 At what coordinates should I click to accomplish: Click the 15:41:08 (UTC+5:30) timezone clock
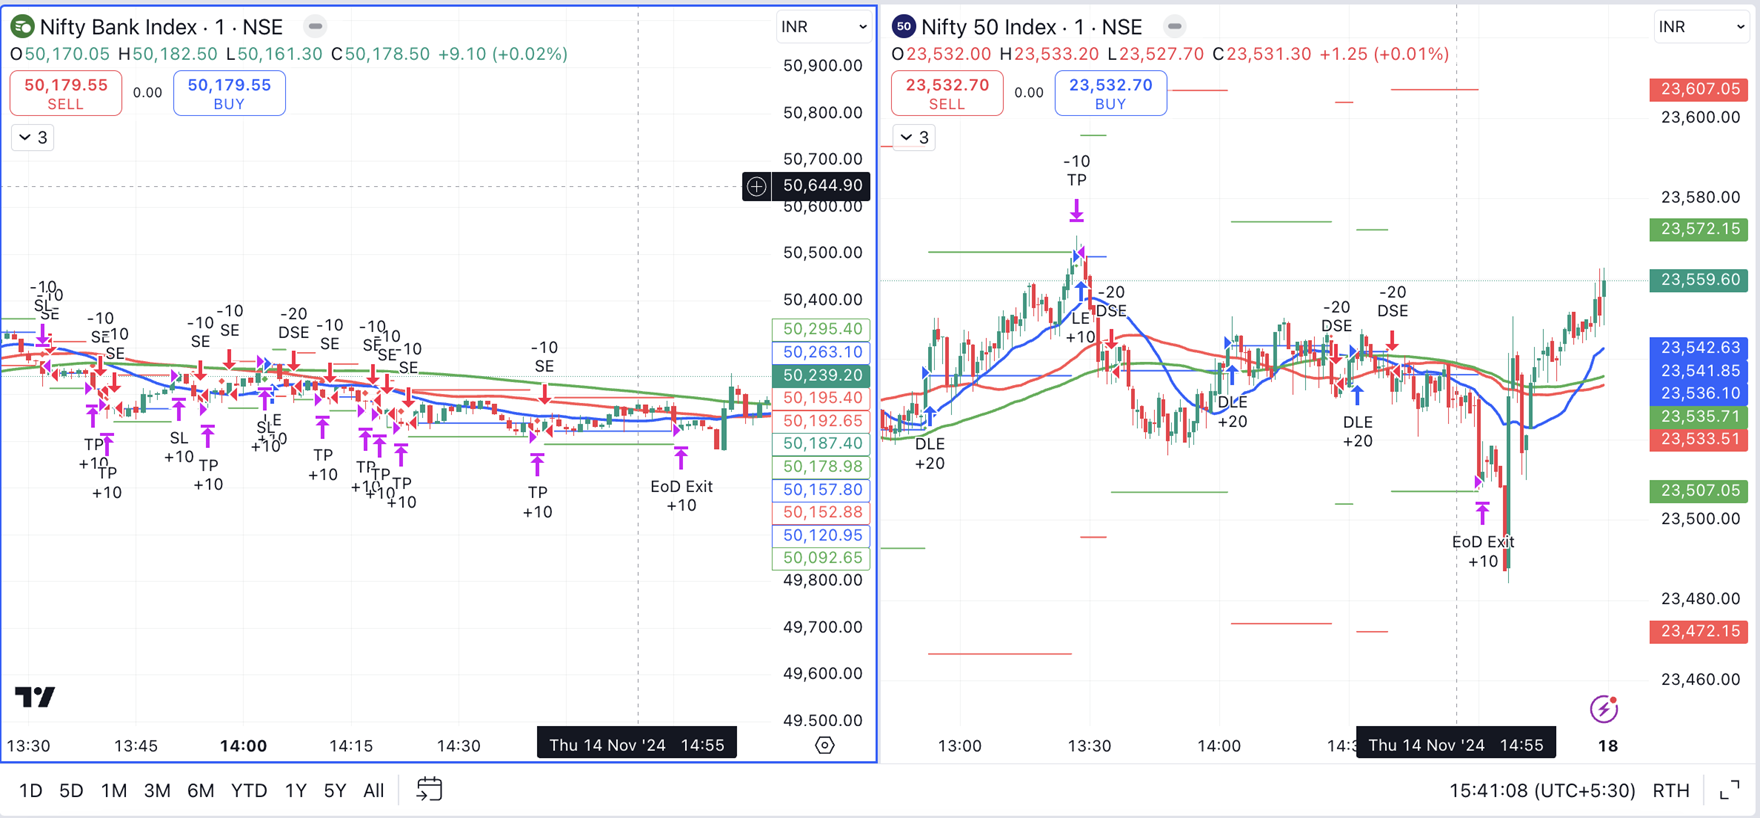pyautogui.click(x=1542, y=791)
